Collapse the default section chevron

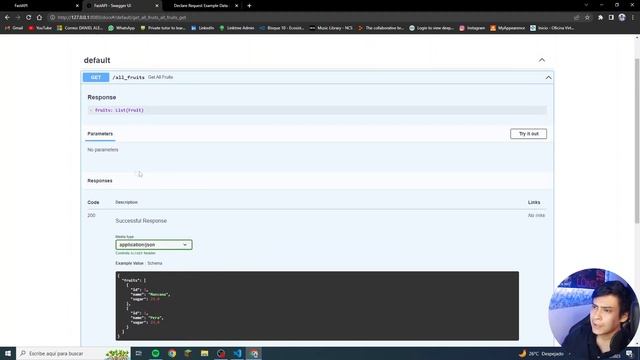point(542,60)
